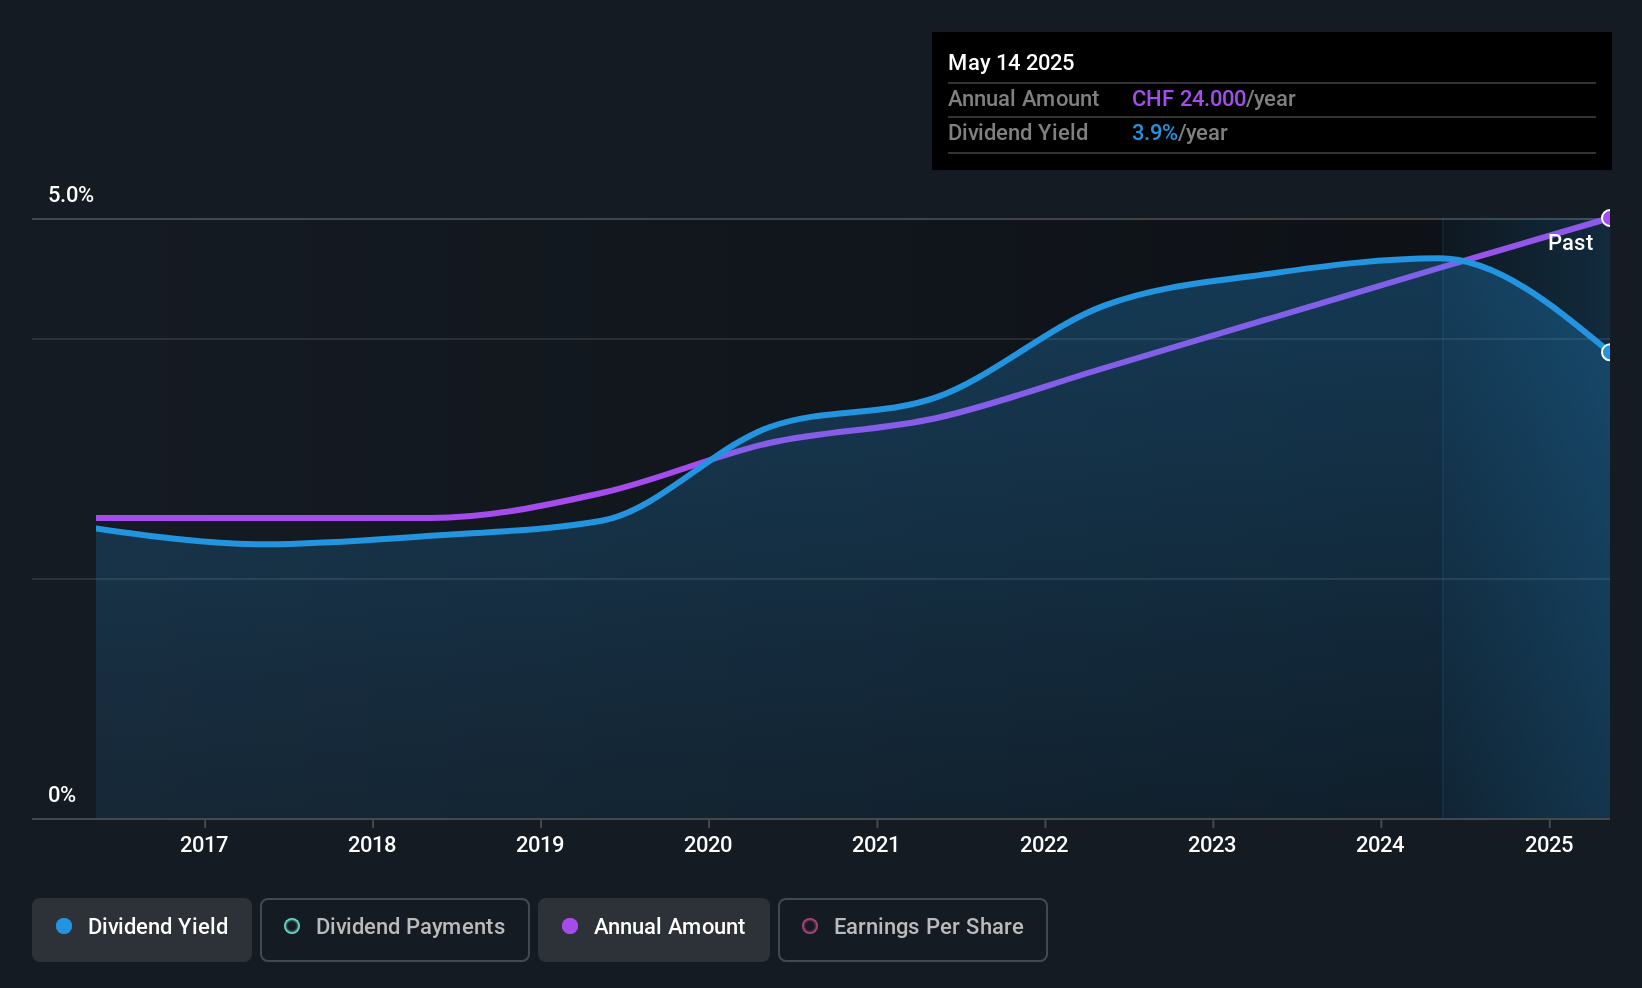Click the 3.9% dividend yield value
Image resolution: width=1642 pixels, height=988 pixels.
pyautogui.click(x=1155, y=133)
